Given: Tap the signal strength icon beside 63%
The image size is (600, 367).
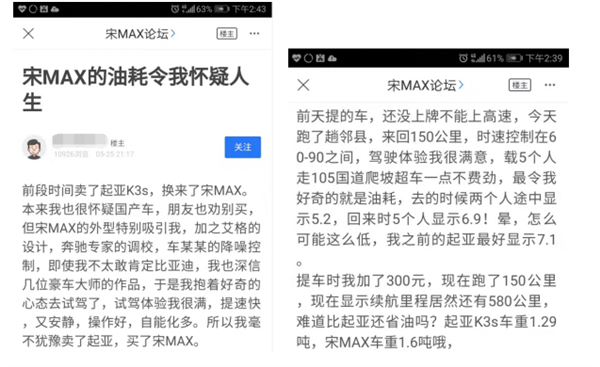Looking at the screenshot, I should (x=188, y=9).
